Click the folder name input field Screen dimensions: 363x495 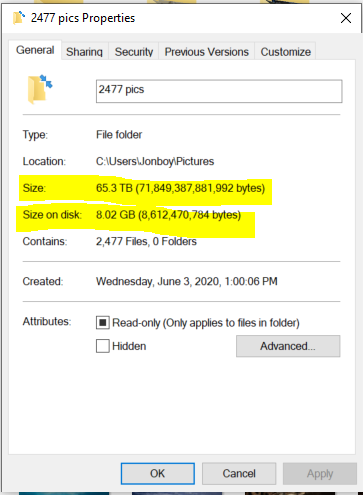click(219, 91)
